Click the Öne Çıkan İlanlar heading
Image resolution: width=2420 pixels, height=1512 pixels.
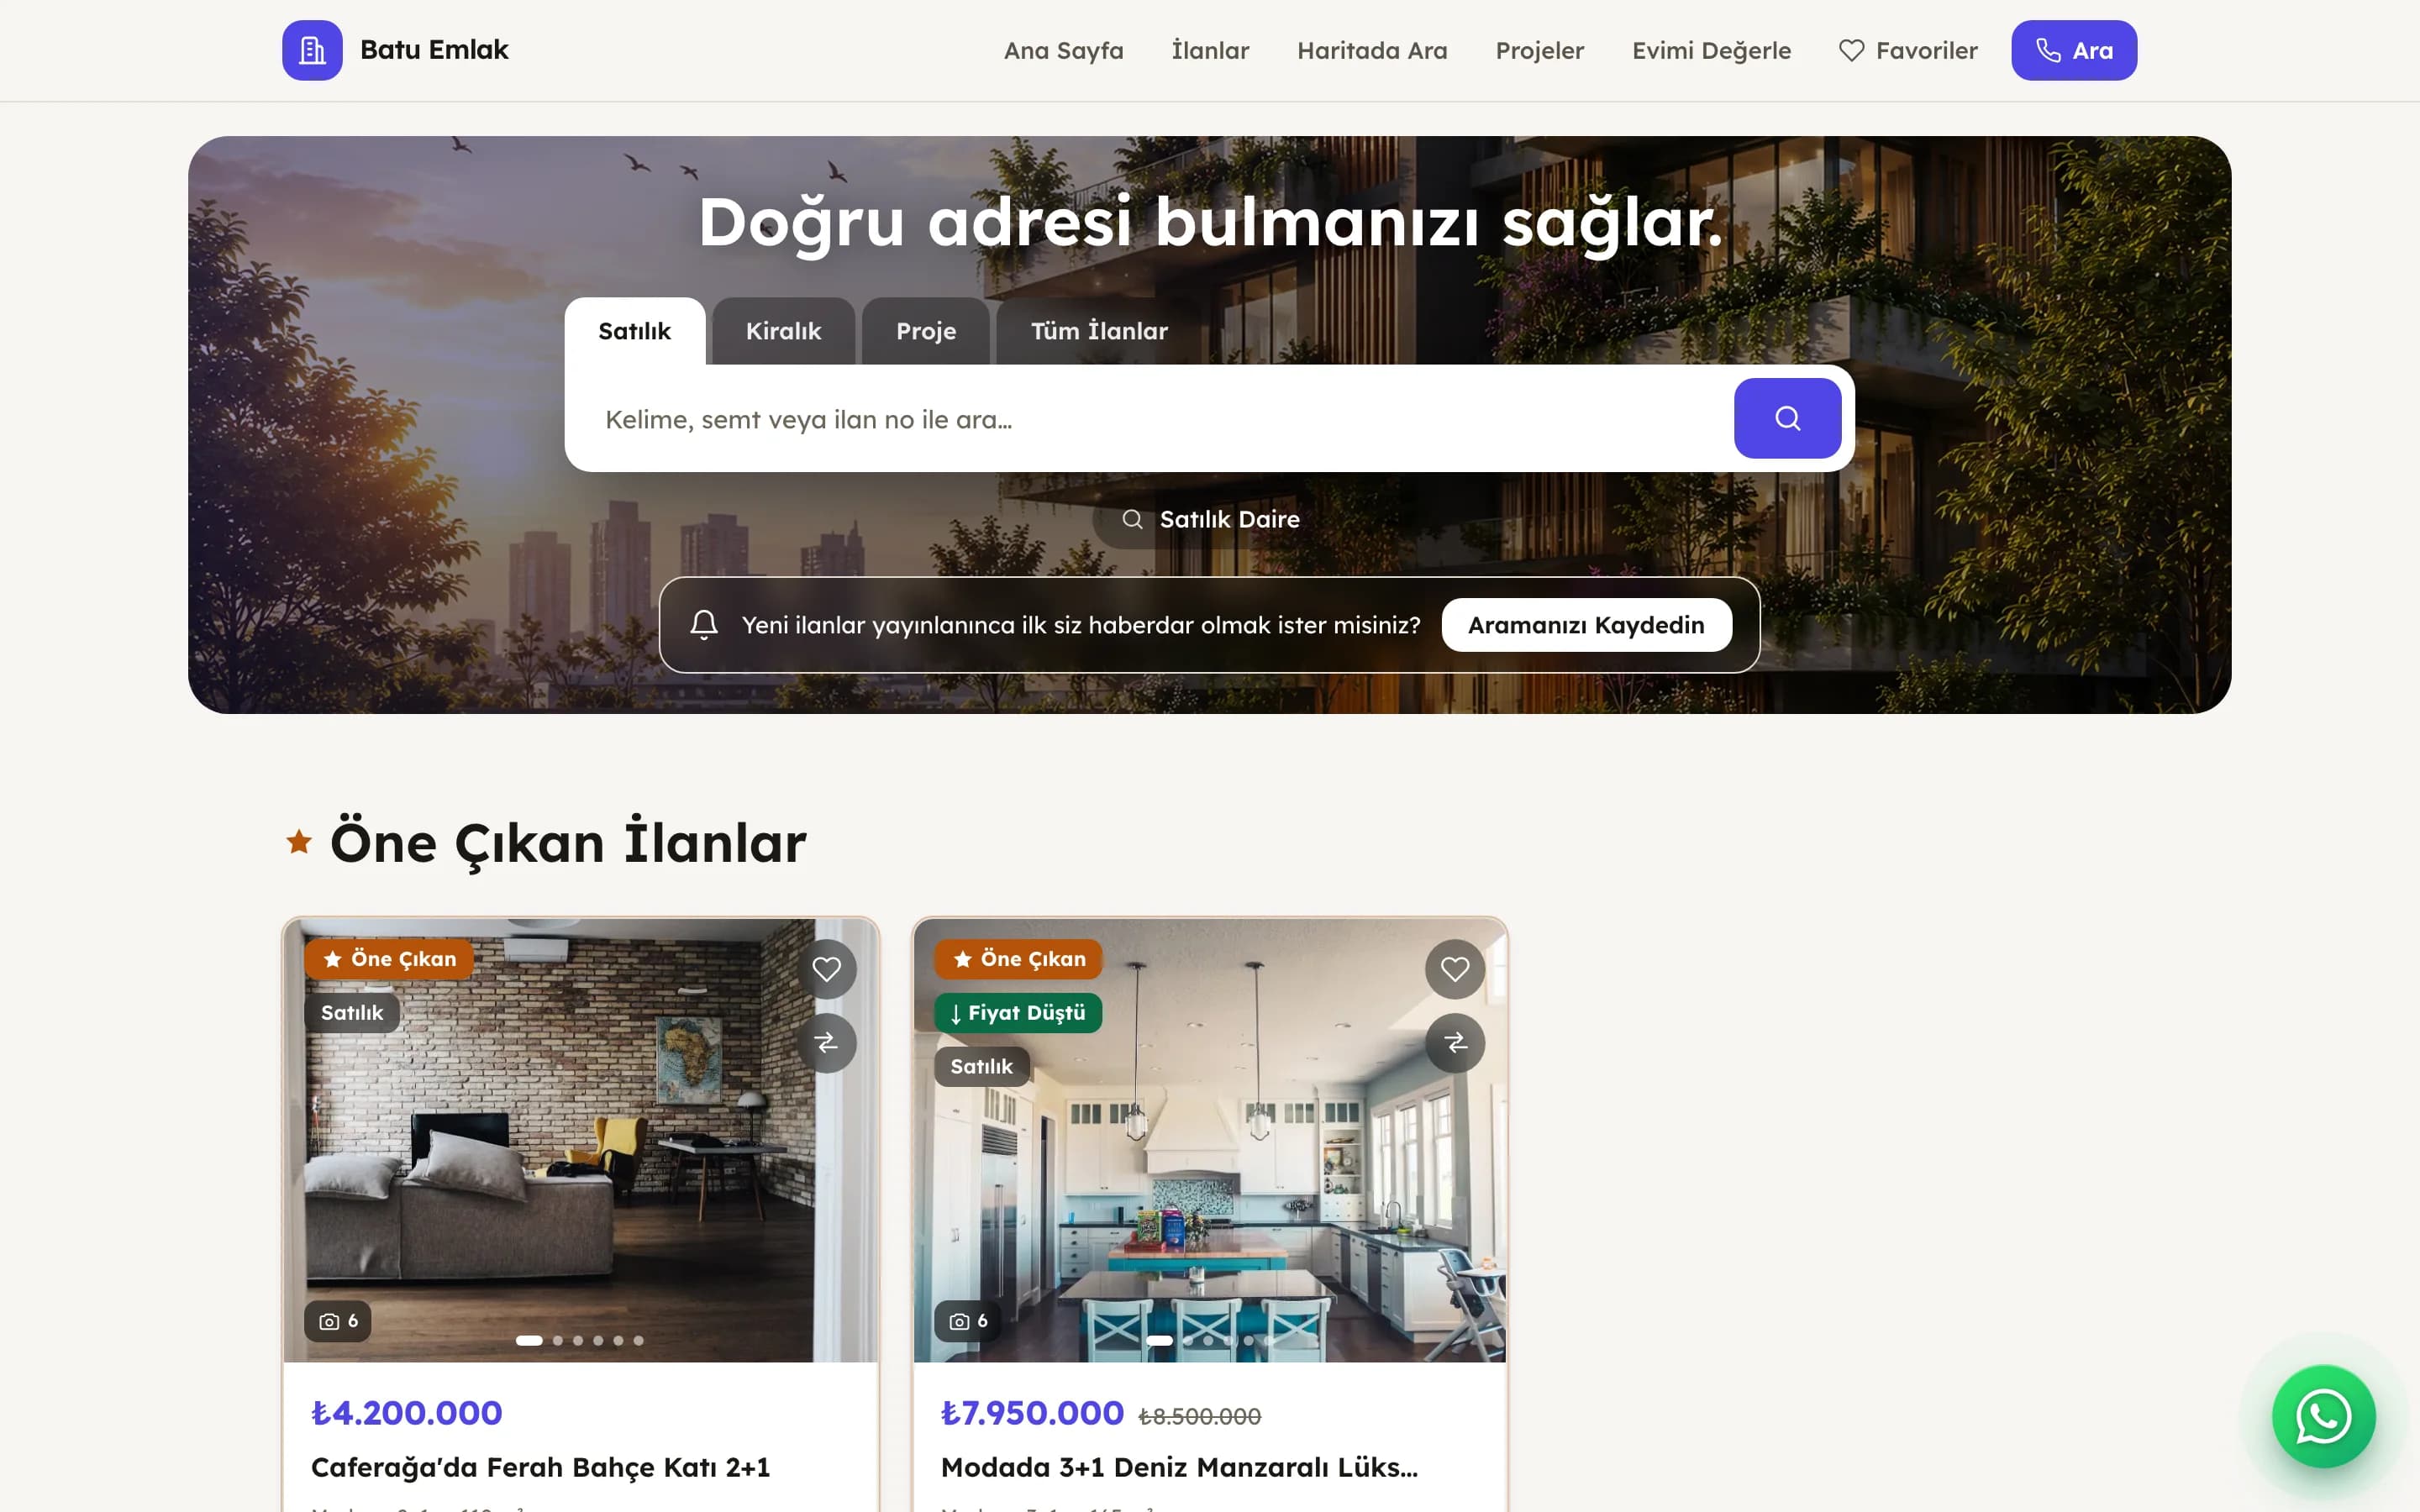coord(568,843)
